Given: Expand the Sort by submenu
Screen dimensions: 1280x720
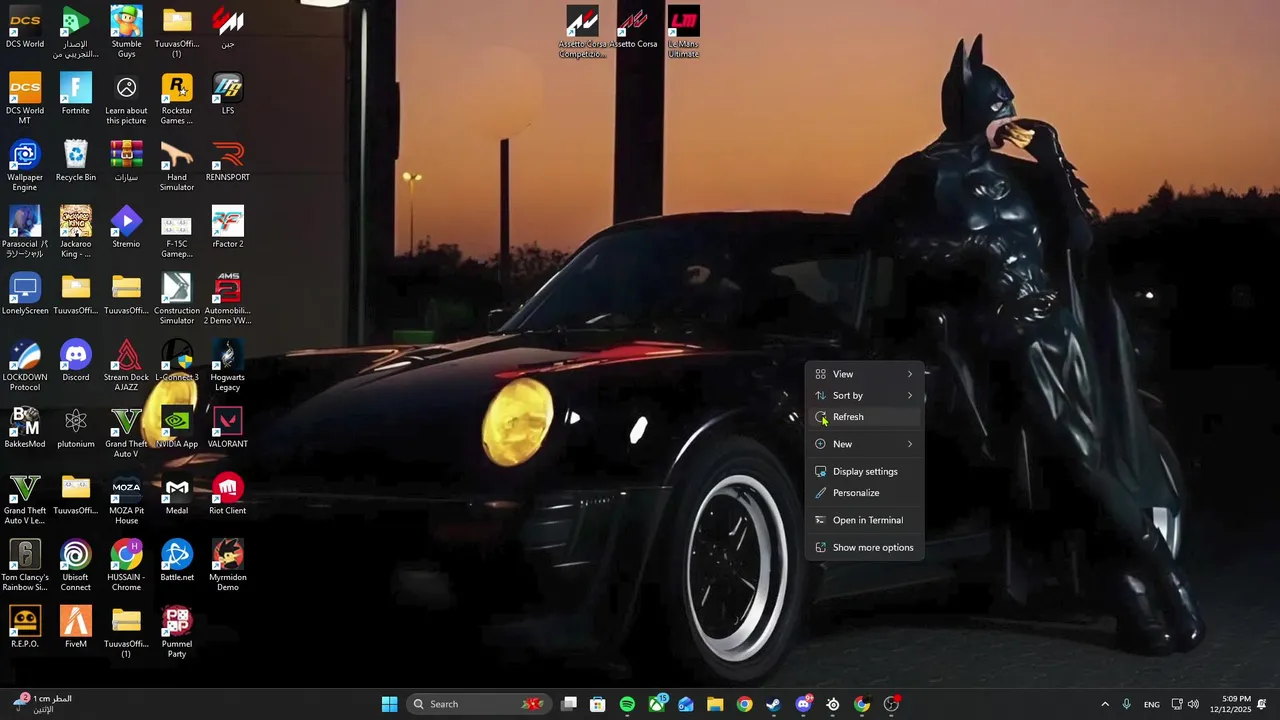Looking at the screenshot, I should click(864, 395).
